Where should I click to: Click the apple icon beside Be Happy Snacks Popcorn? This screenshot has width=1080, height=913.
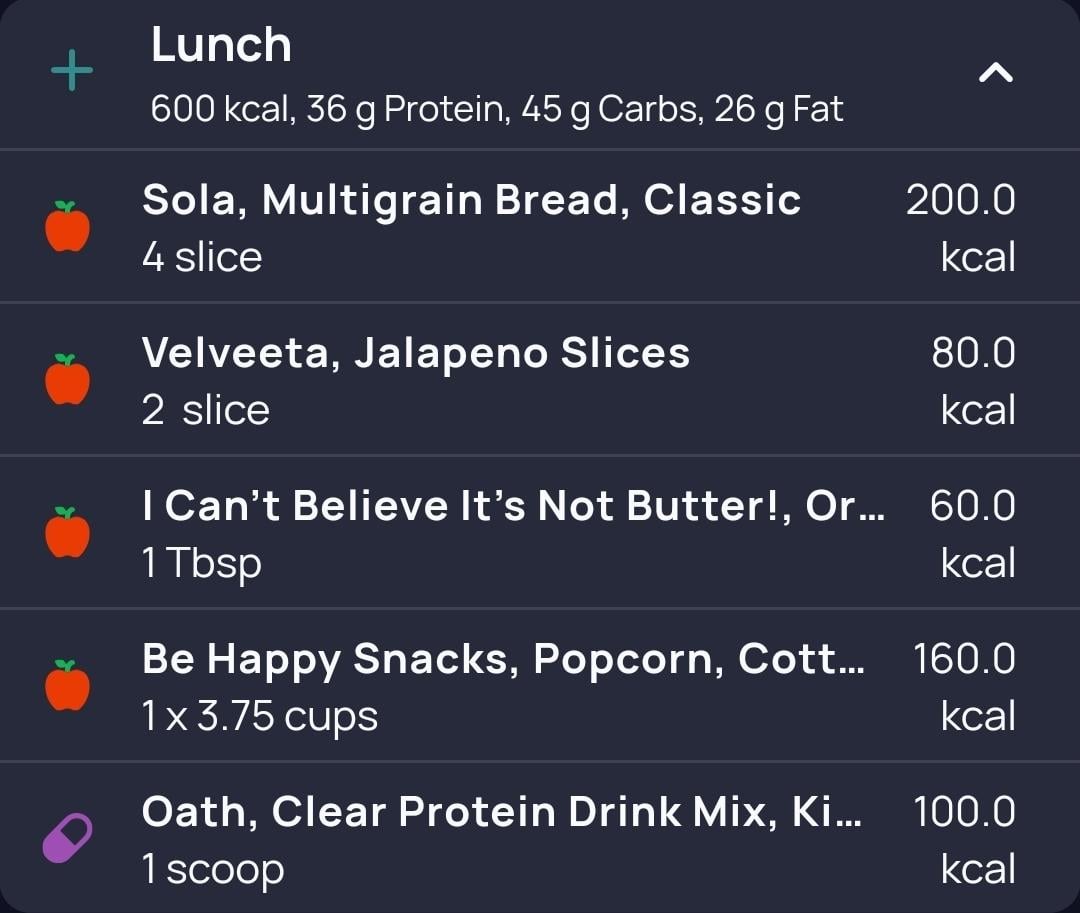tap(68, 686)
